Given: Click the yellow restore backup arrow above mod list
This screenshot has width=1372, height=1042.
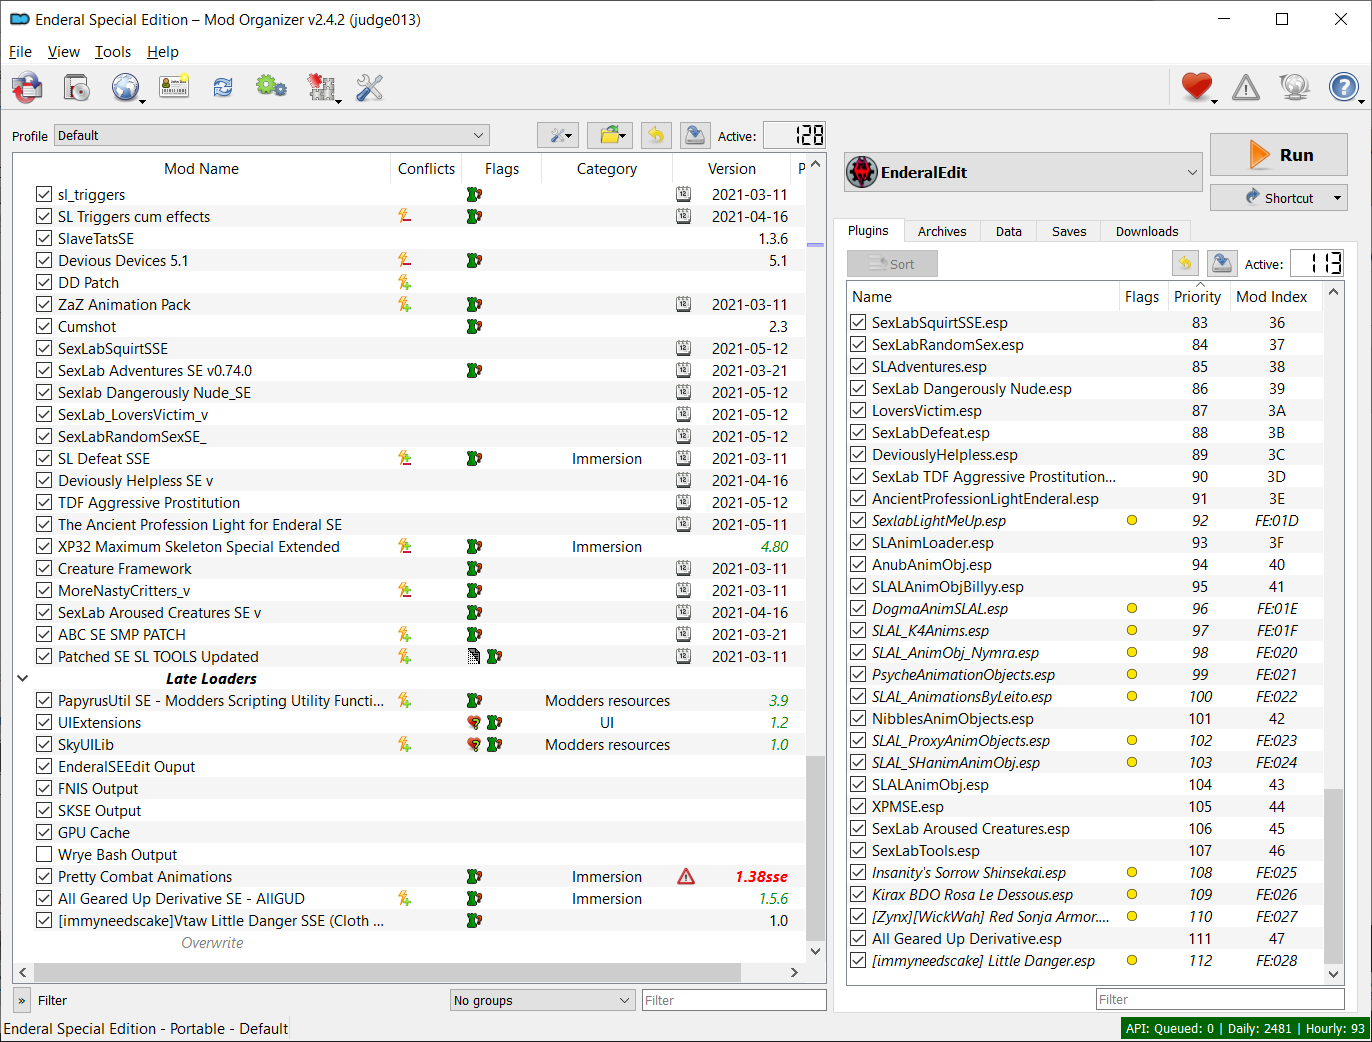Looking at the screenshot, I should click(x=656, y=135).
